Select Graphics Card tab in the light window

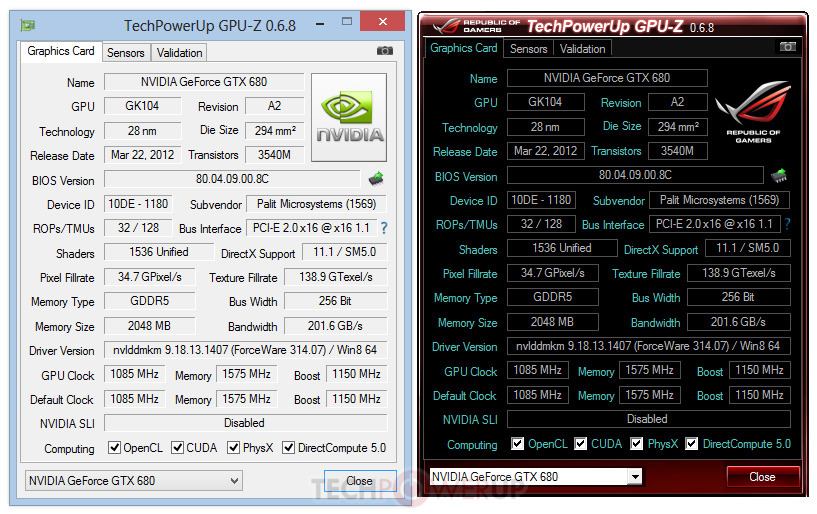tap(61, 51)
